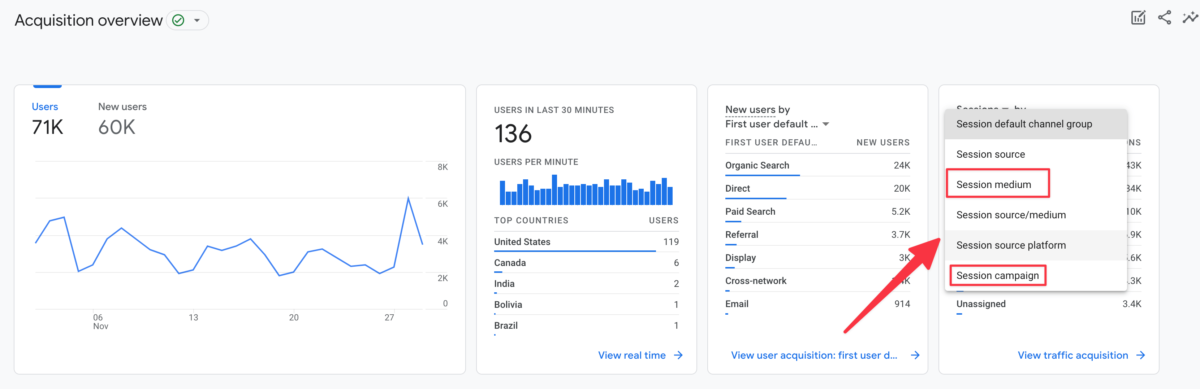Viewport: 1200px width, 389px height.
Task: Click the Referral channel row
Action: pos(817,236)
